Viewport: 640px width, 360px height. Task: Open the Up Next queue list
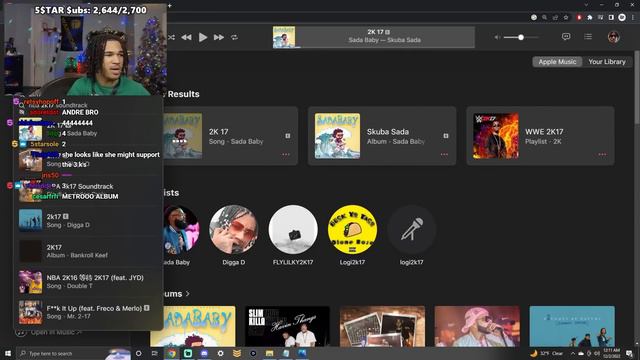588,37
